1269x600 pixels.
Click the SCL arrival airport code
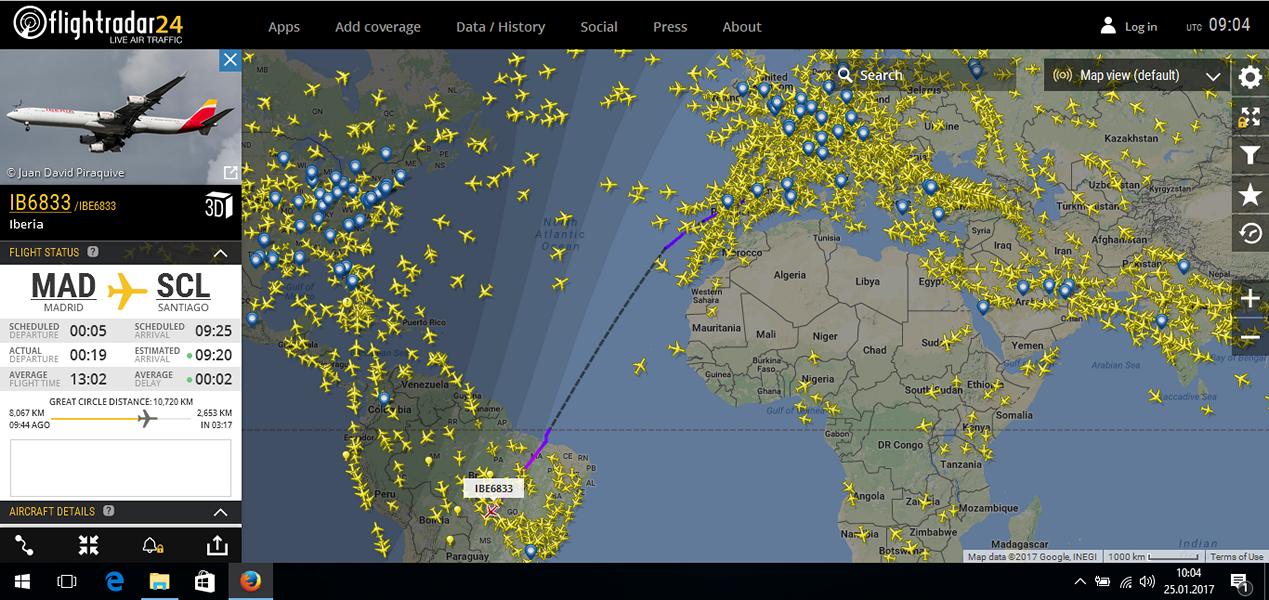point(183,286)
